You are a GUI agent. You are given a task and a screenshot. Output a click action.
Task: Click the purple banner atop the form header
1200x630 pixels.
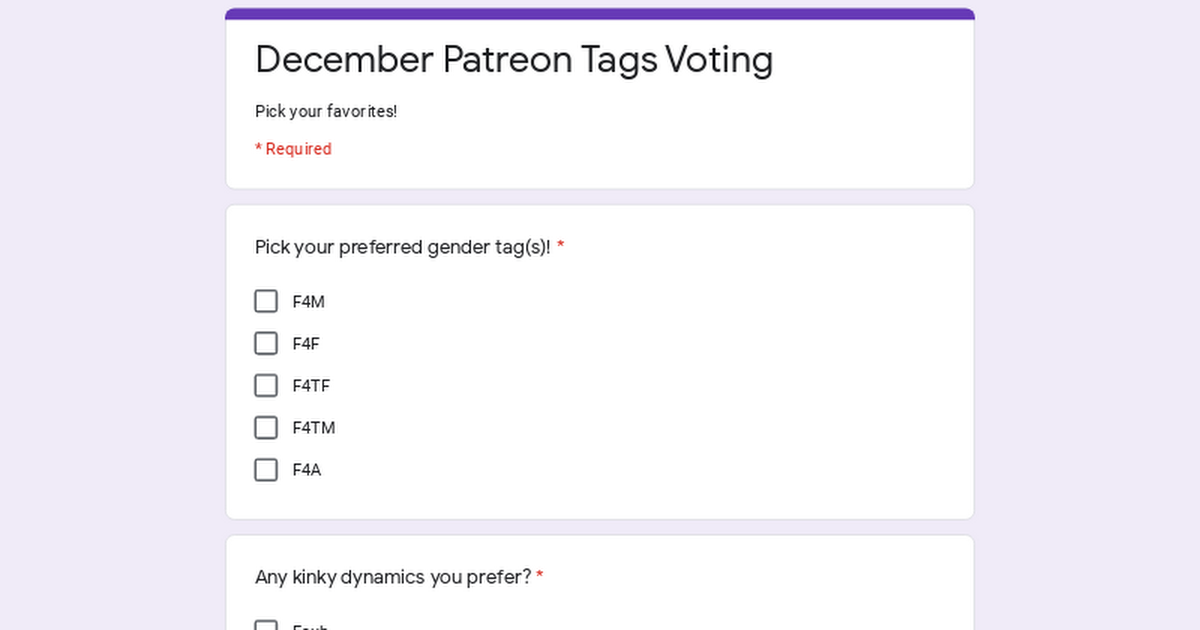click(x=600, y=14)
